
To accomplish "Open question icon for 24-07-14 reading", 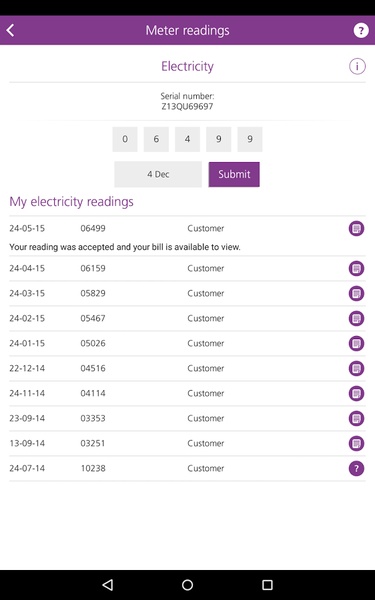I will tap(356, 468).
